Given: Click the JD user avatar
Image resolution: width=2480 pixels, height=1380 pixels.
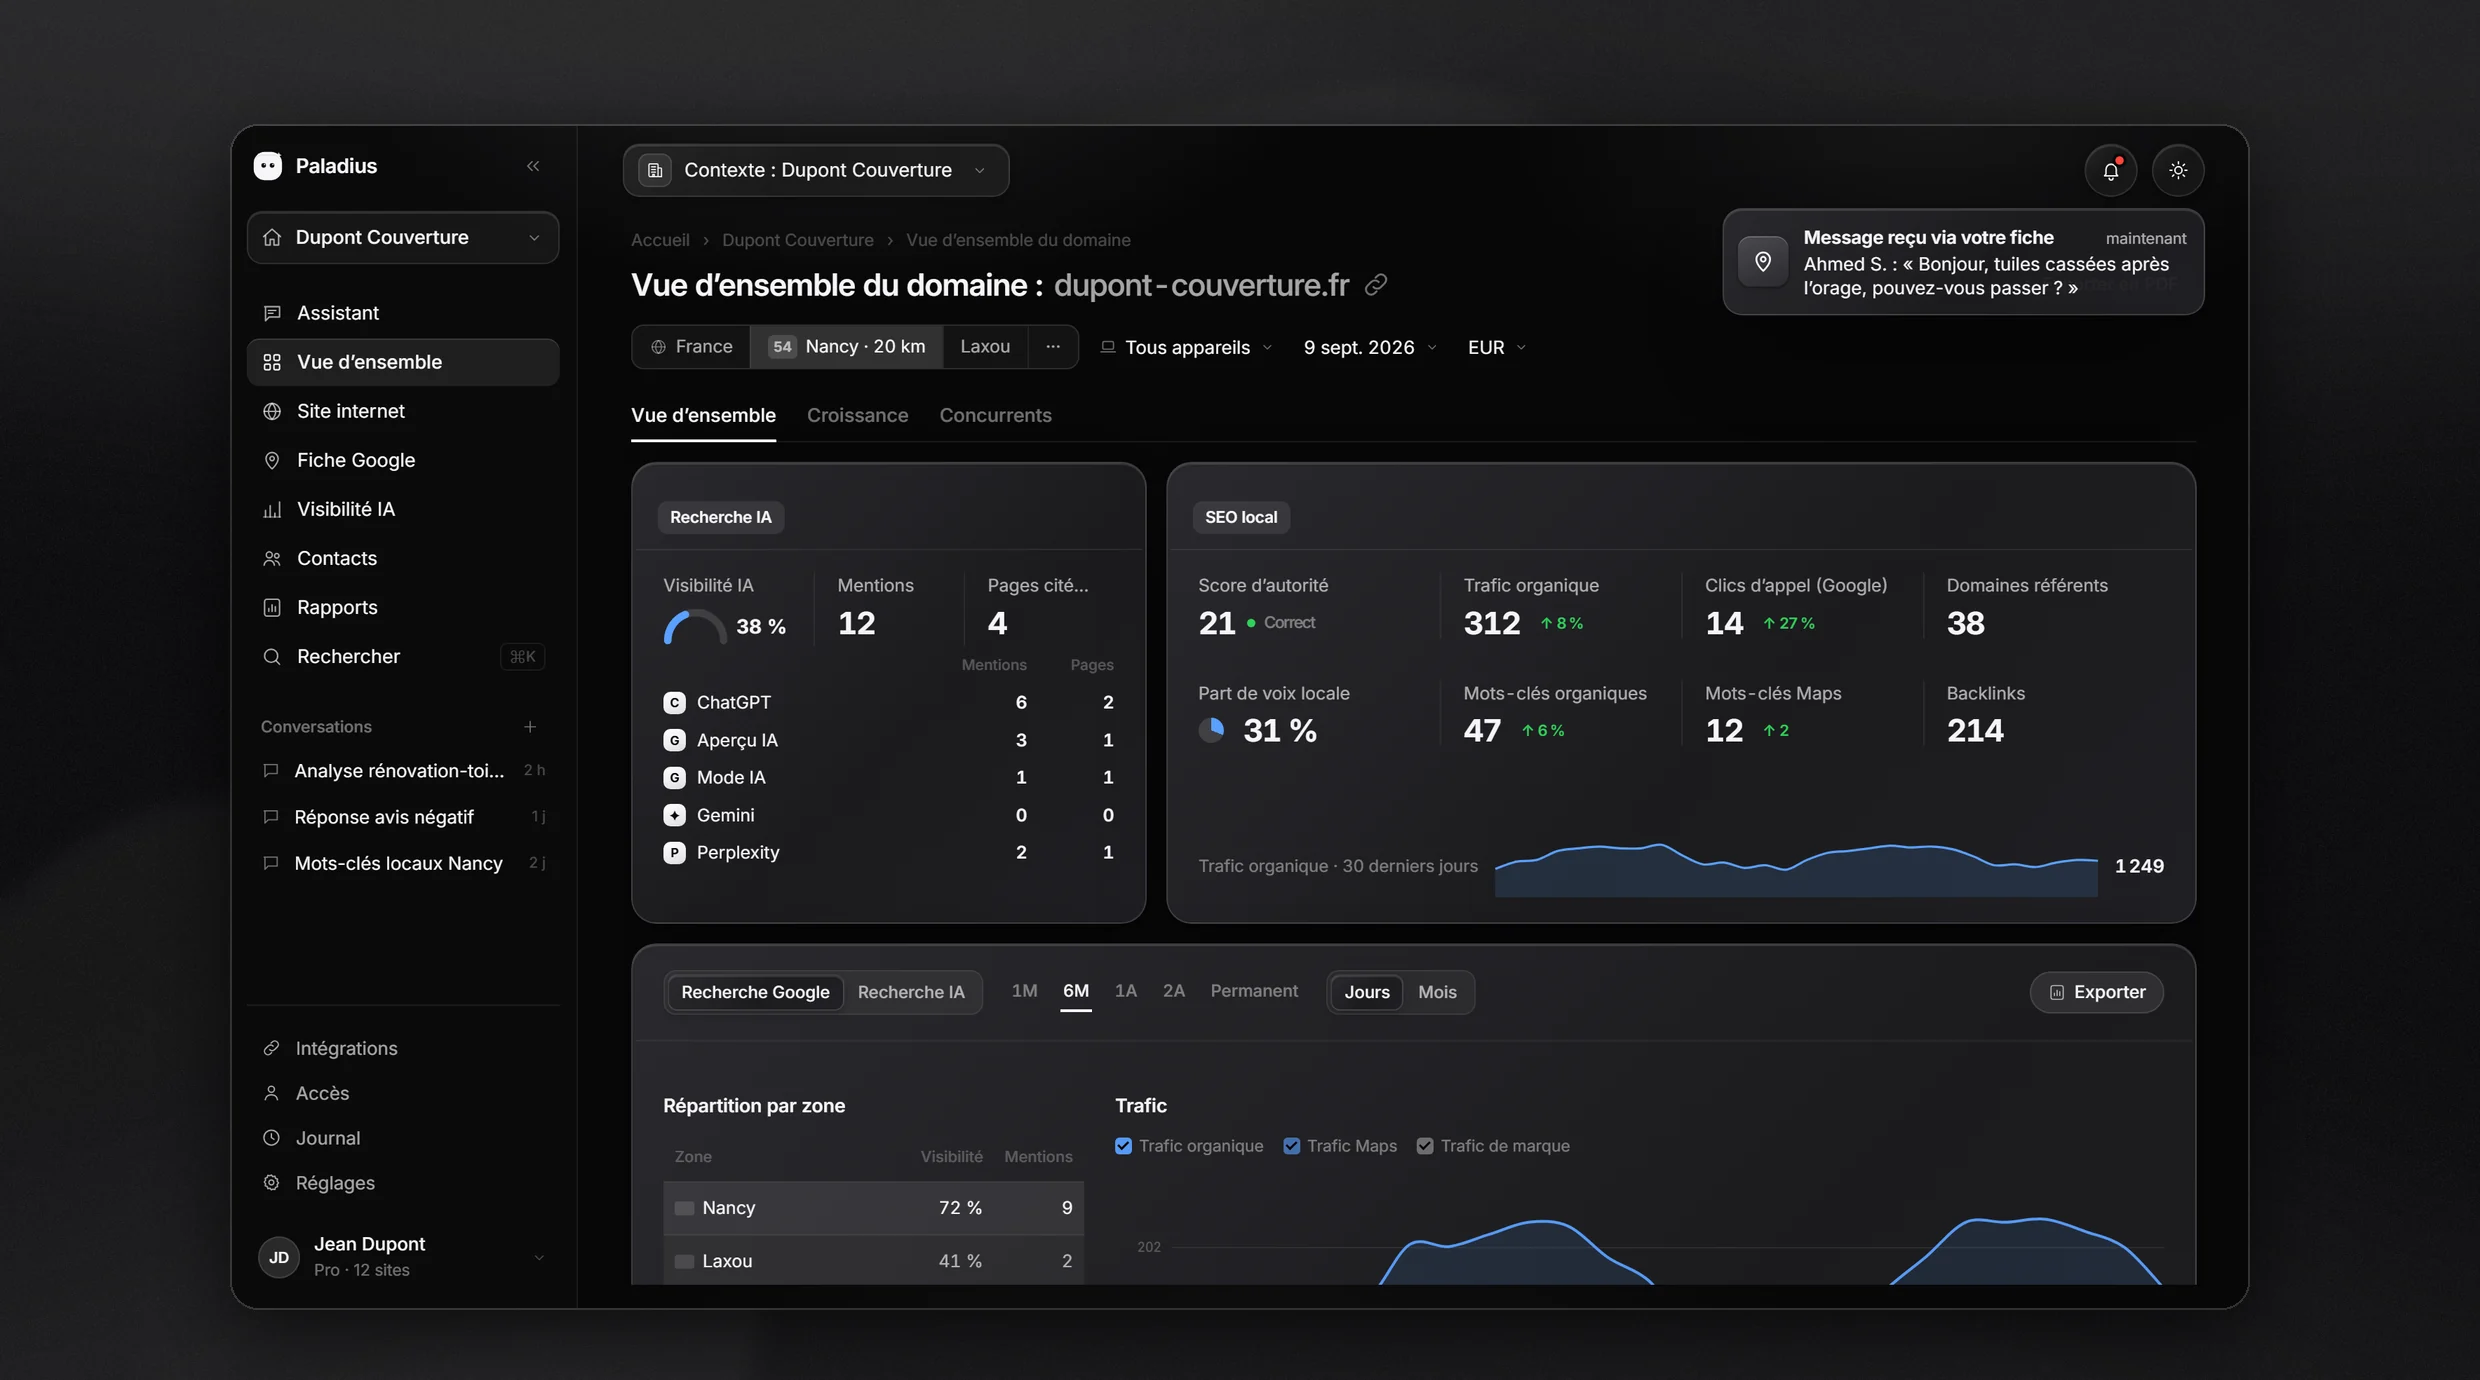Looking at the screenshot, I should [x=279, y=1257].
